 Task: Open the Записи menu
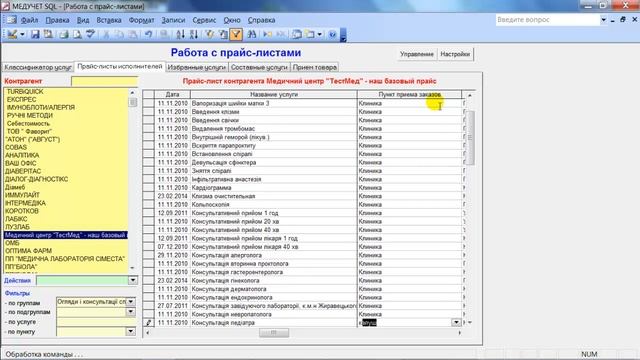pyautogui.click(x=173, y=20)
